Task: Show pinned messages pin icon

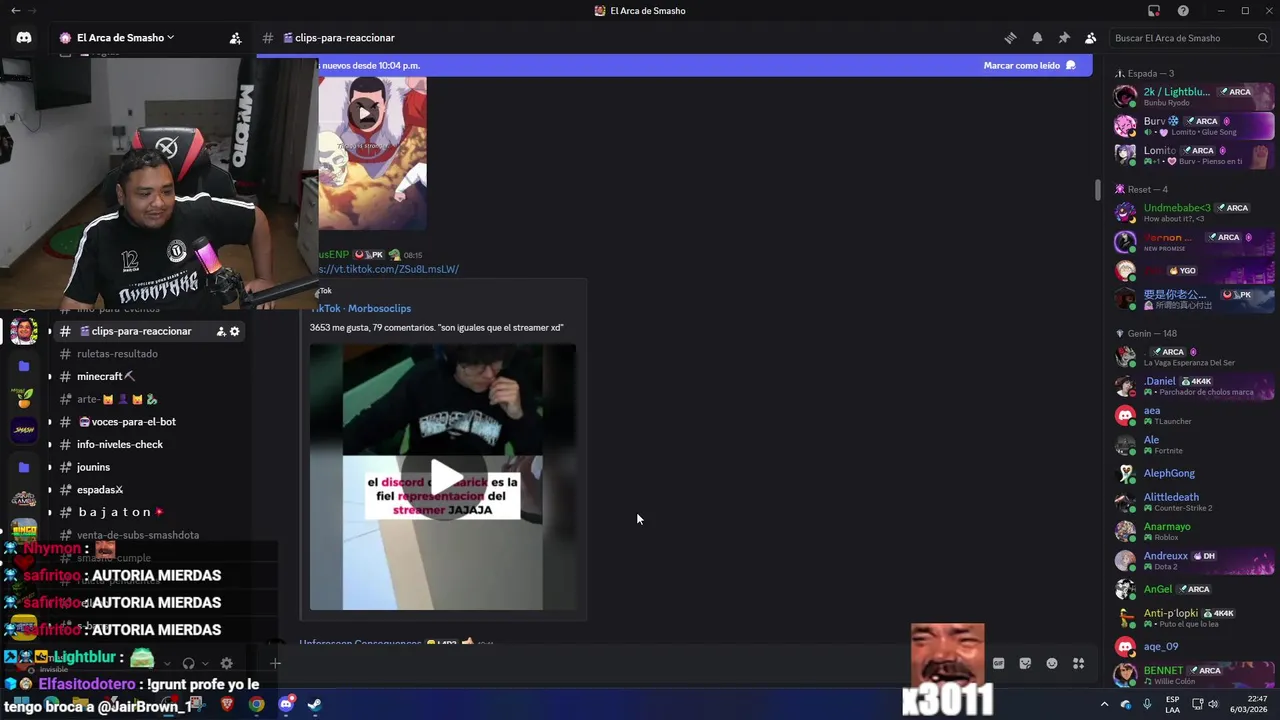Action: [1064, 38]
